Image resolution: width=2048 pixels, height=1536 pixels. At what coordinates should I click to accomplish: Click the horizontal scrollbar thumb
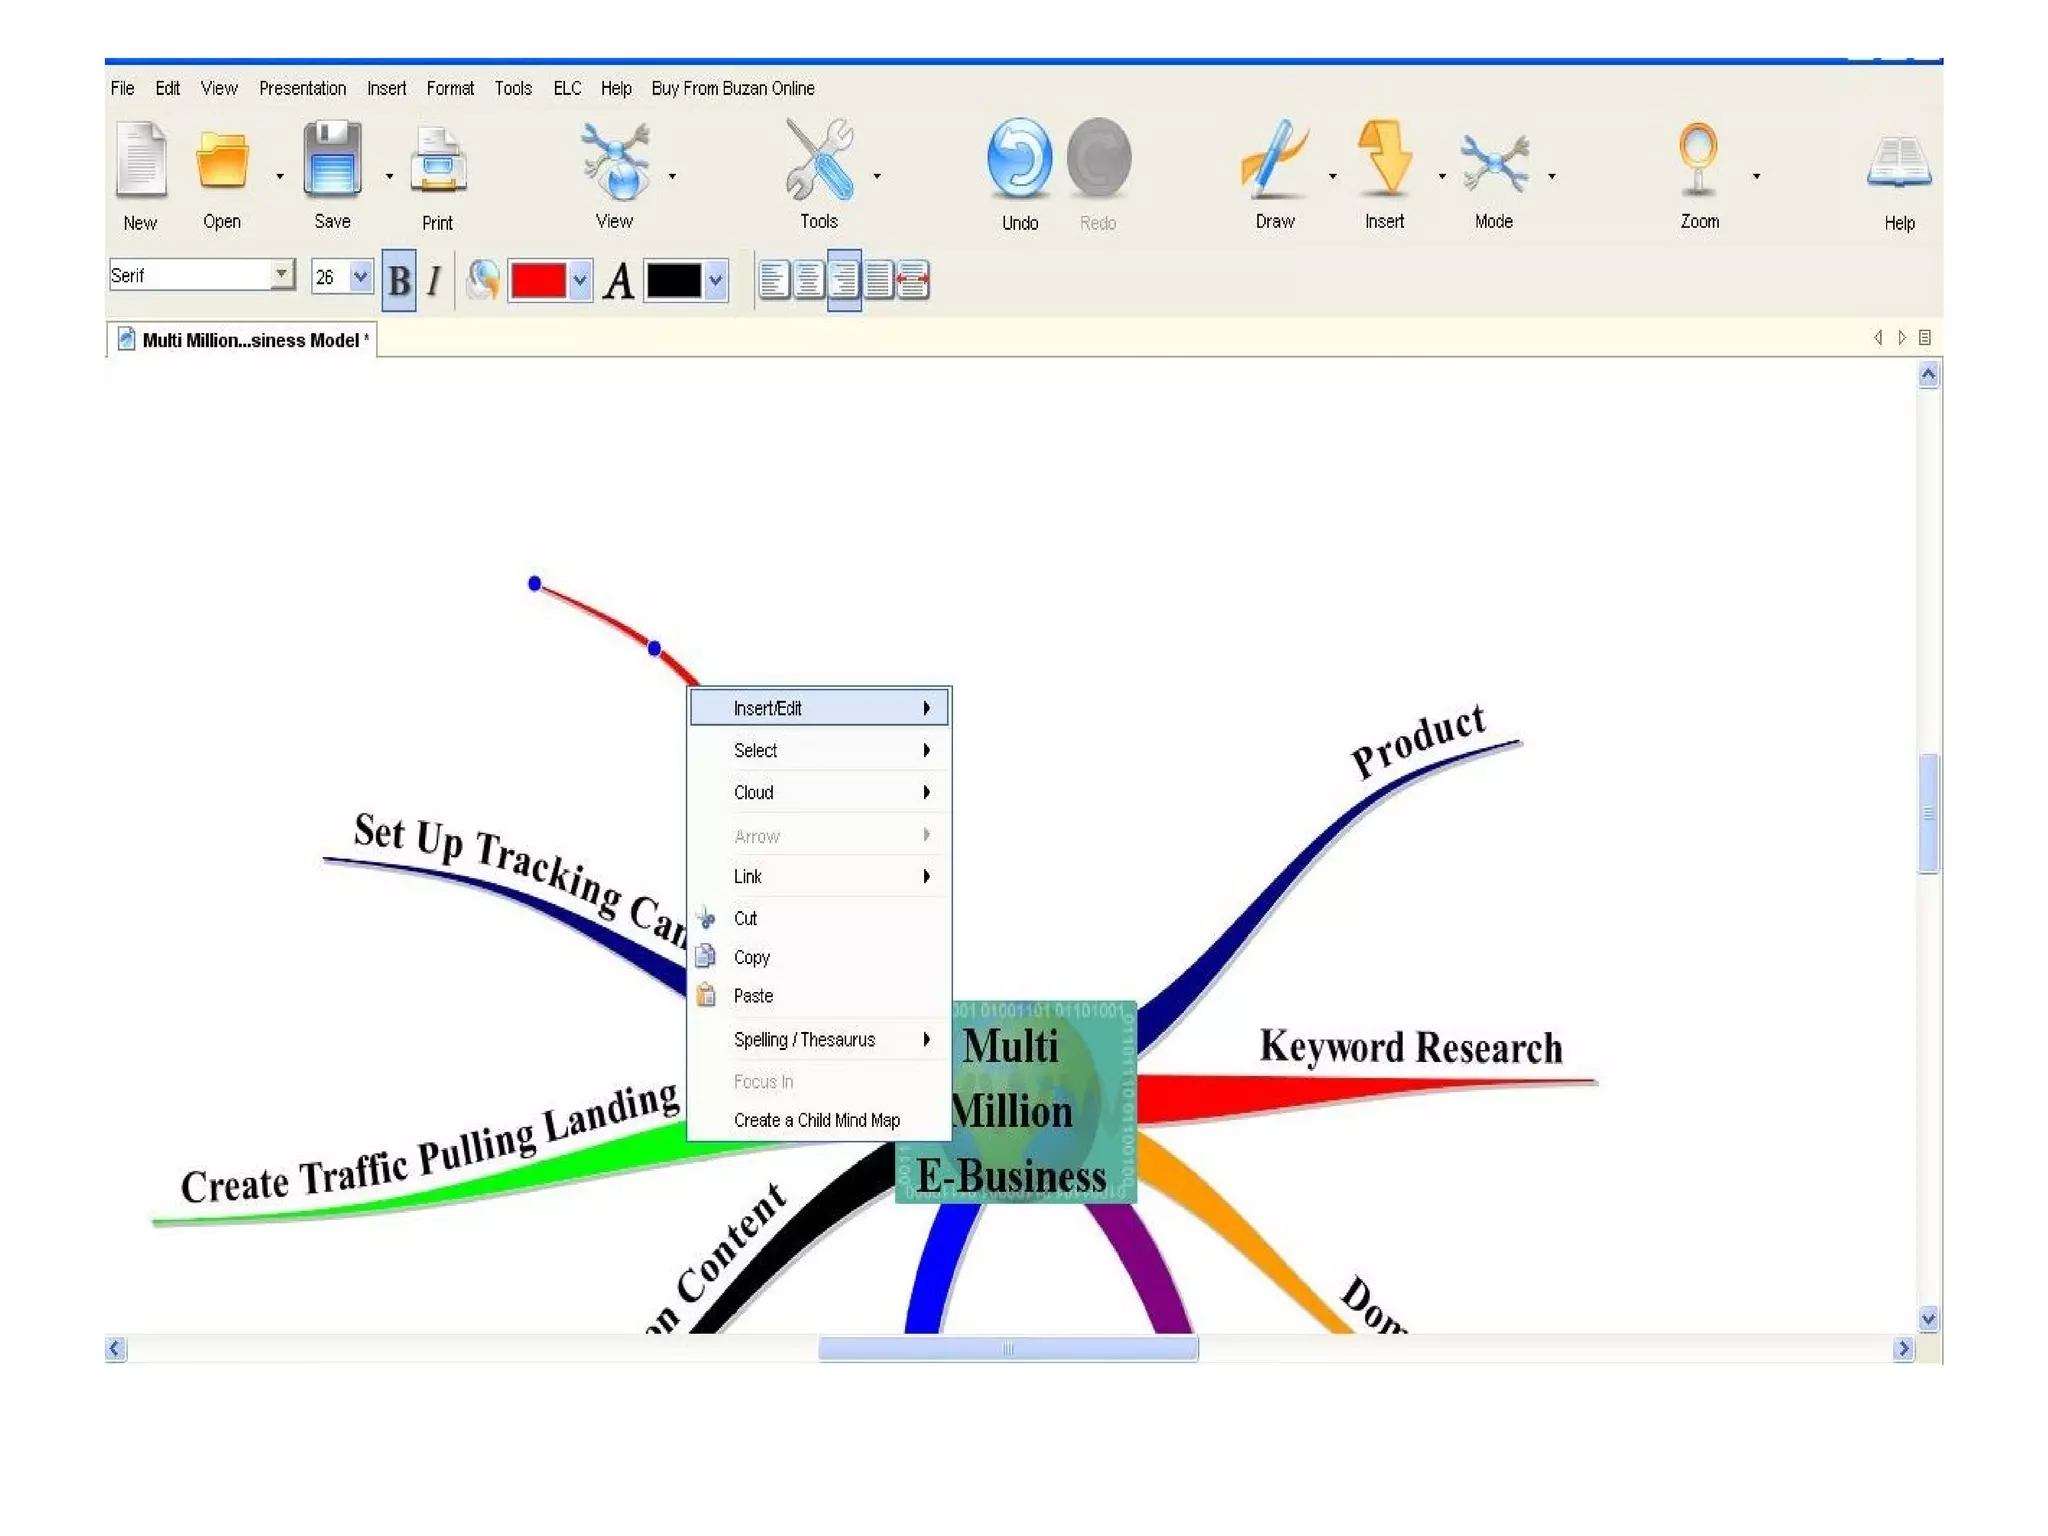[x=1008, y=1349]
